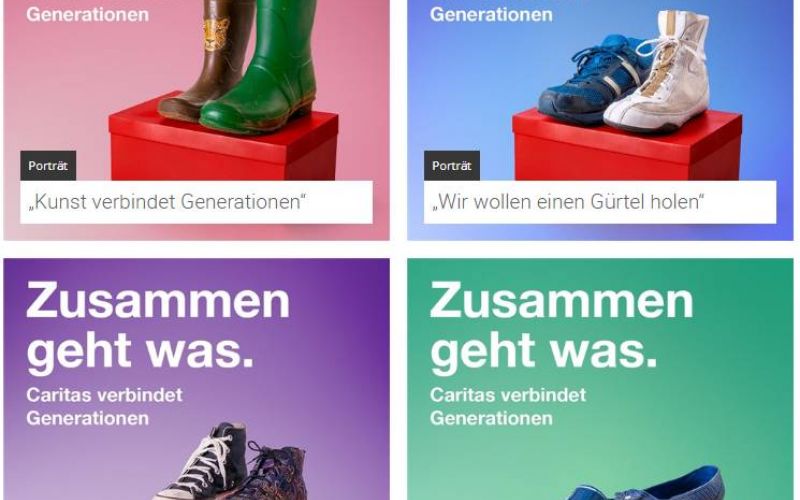The image size is (800, 500).
Task: Select the green "Zusammen geht was." card
Action: coord(600,379)
